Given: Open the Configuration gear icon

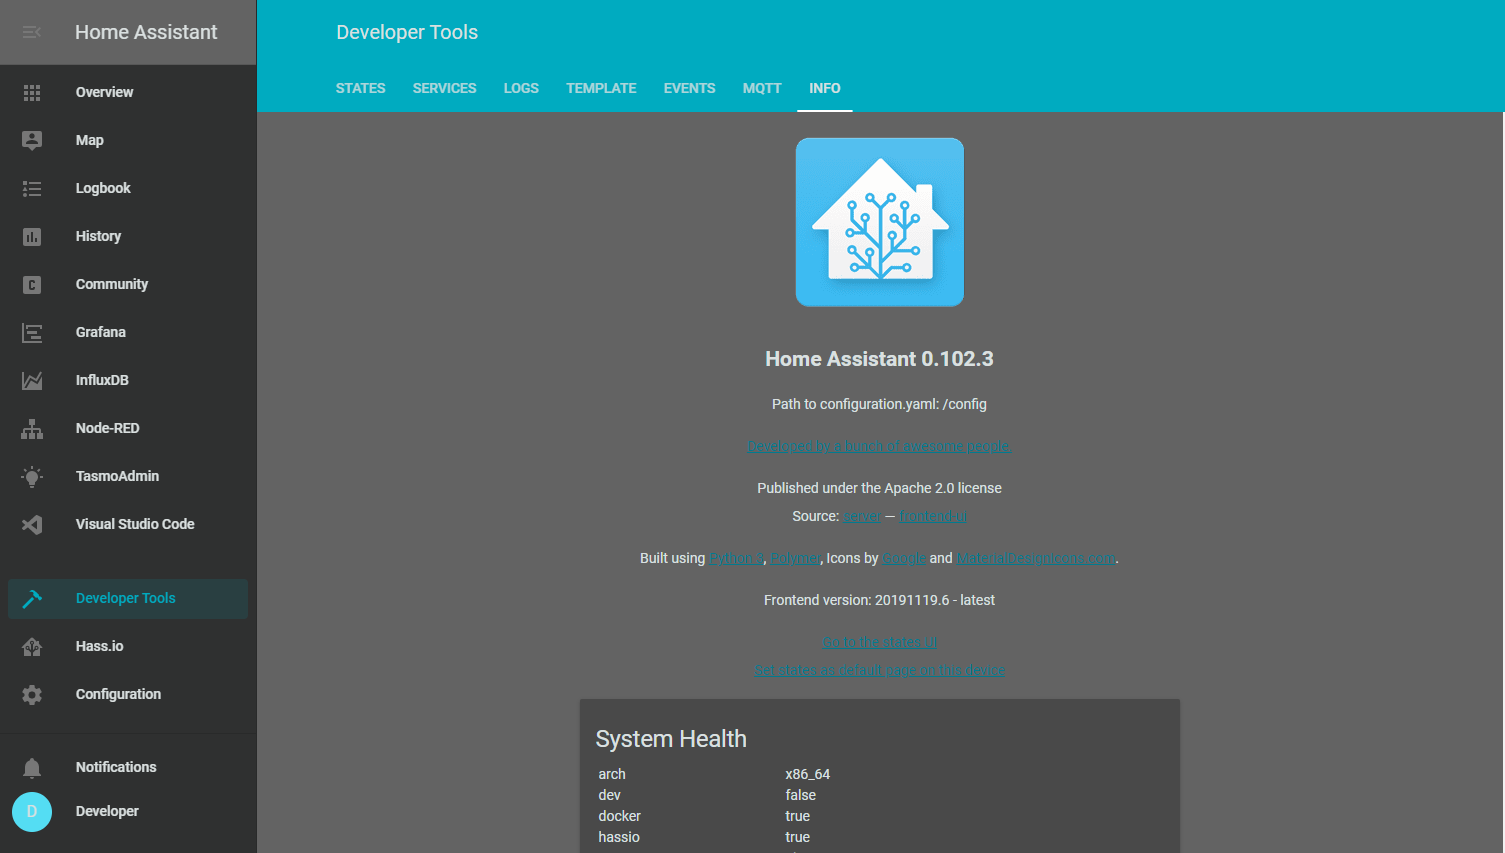Looking at the screenshot, I should pyautogui.click(x=32, y=694).
